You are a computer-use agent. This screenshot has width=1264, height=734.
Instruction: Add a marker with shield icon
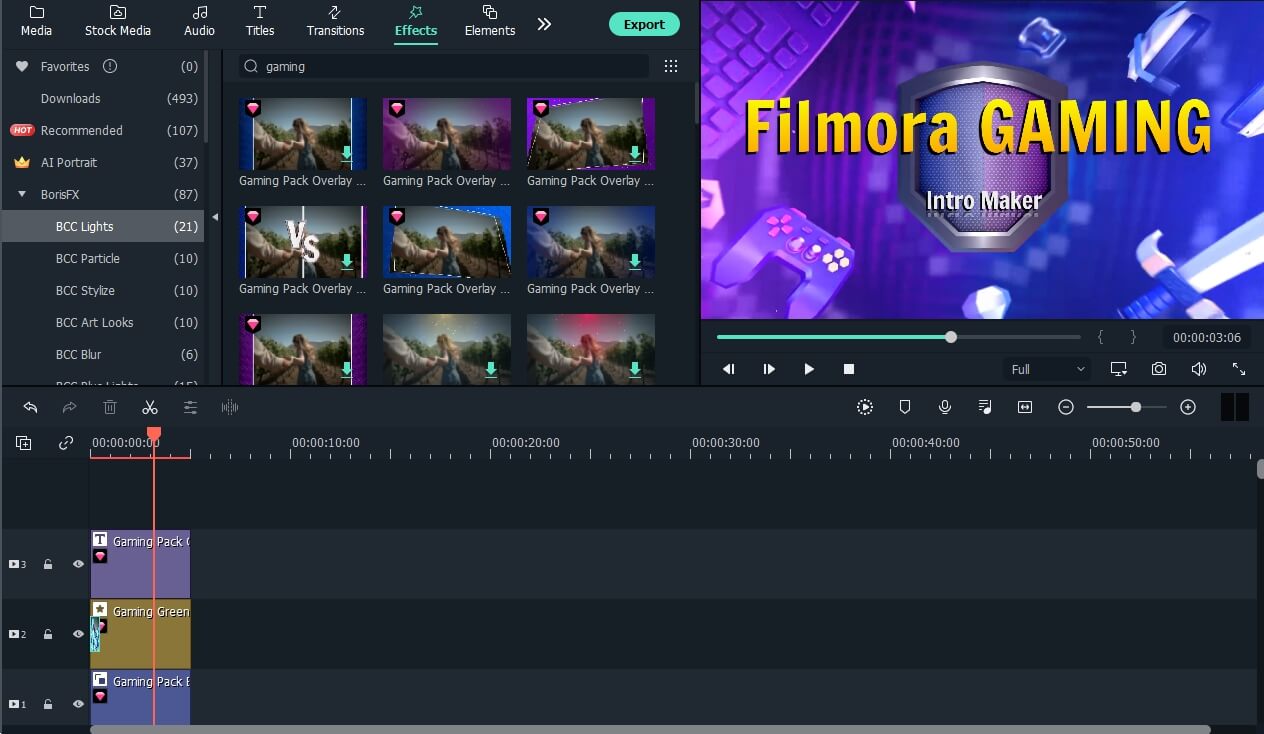point(905,407)
